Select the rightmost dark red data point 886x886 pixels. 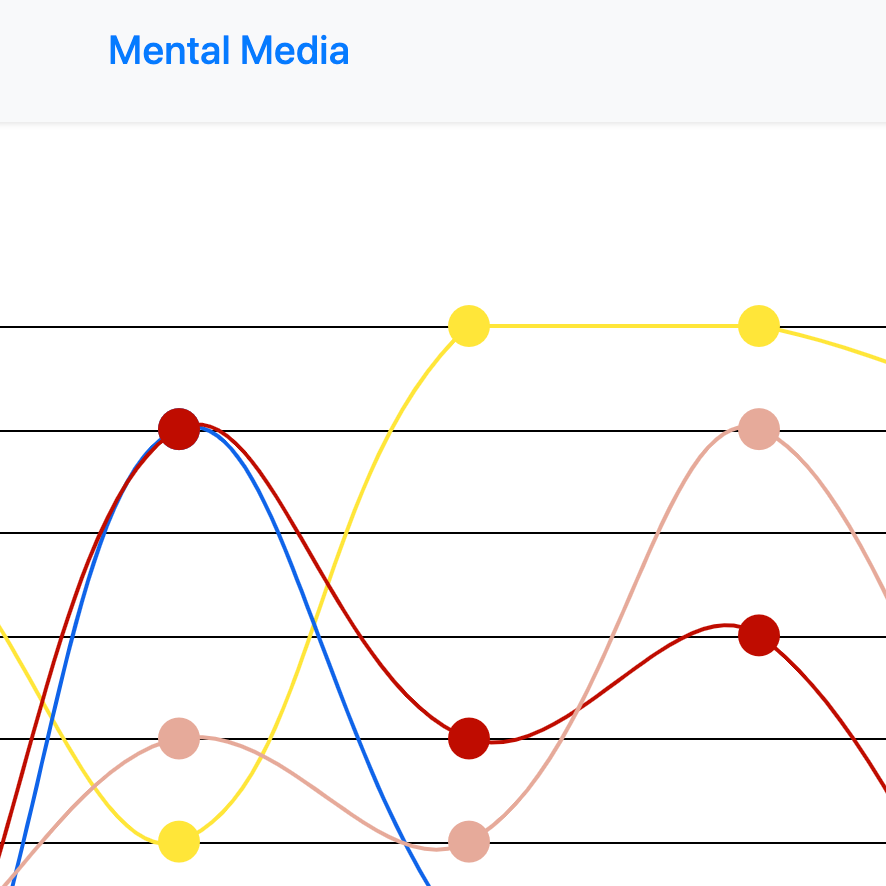pos(759,635)
